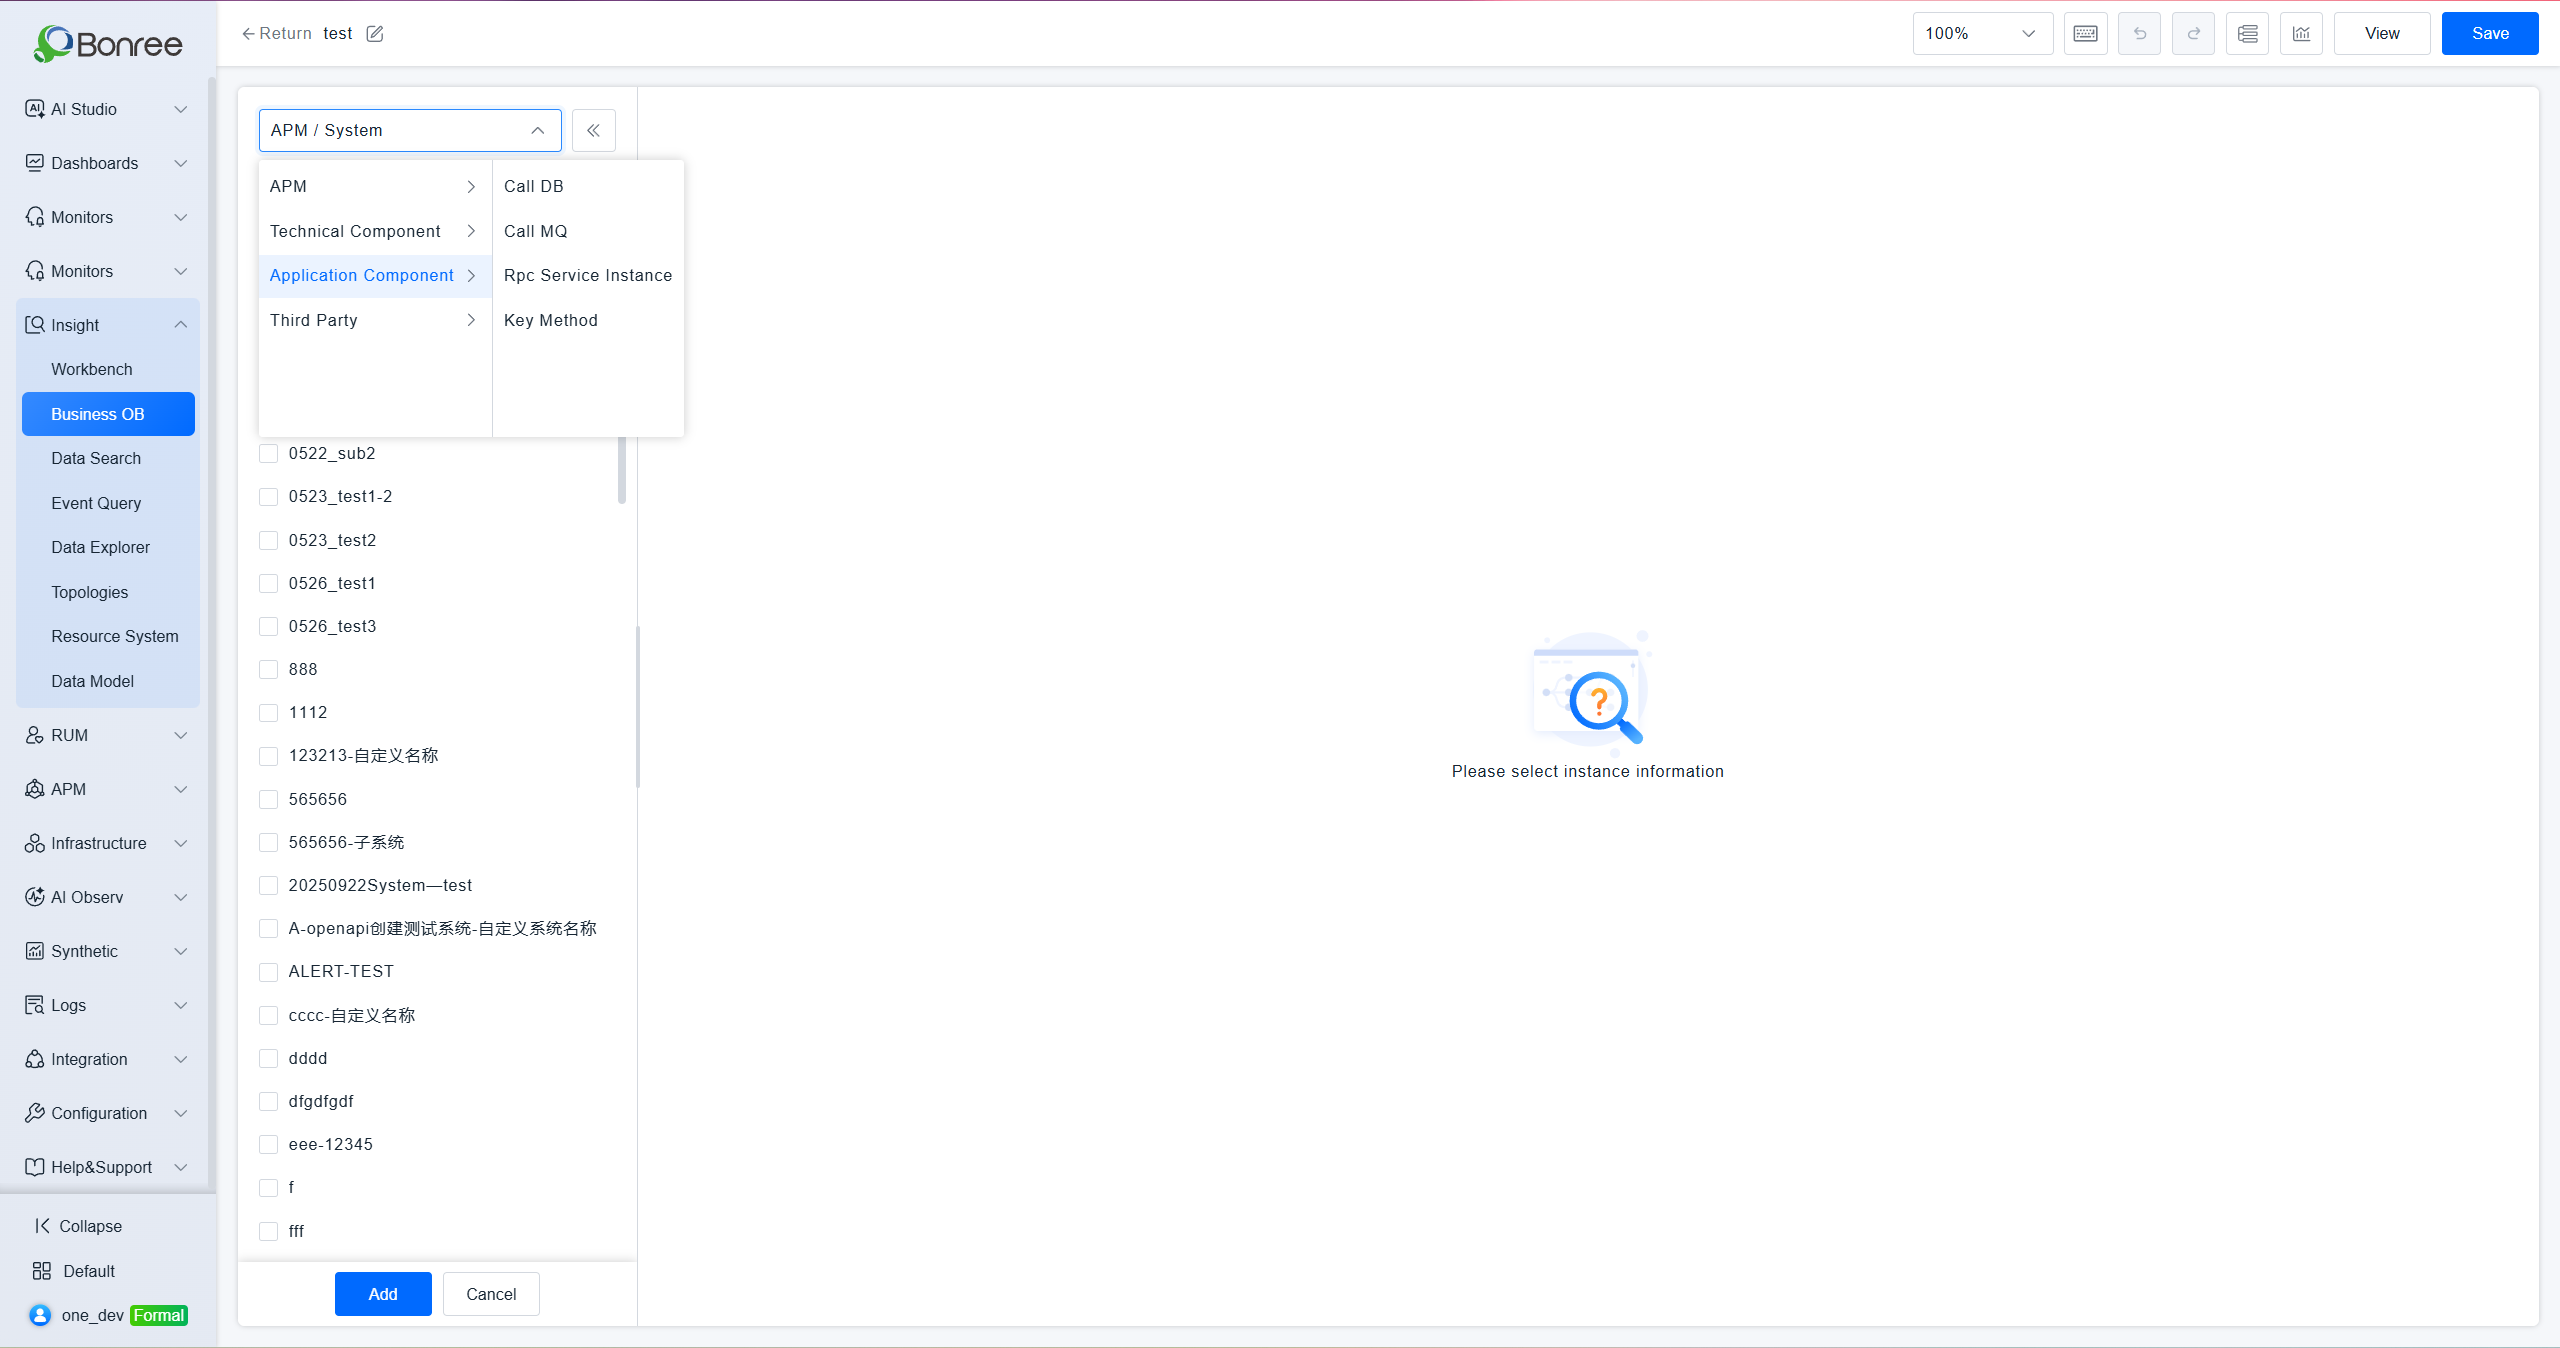Check the dddd checkbox
The image size is (2560, 1348).
268,1059
